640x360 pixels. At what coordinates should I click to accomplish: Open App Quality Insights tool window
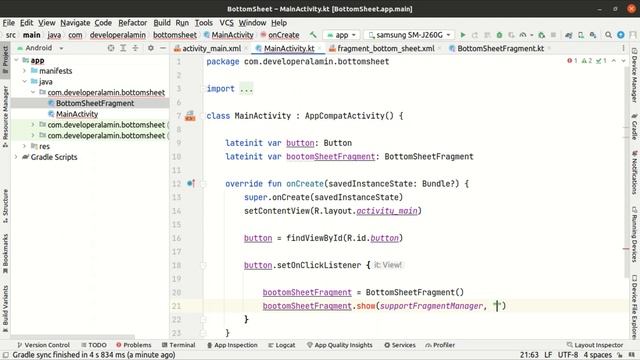coord(340,345)
